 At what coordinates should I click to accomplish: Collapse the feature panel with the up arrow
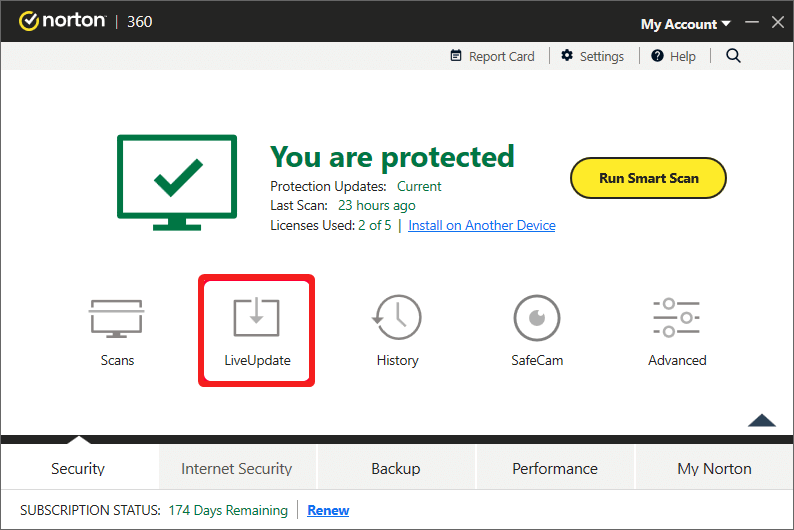pos(762,420)
